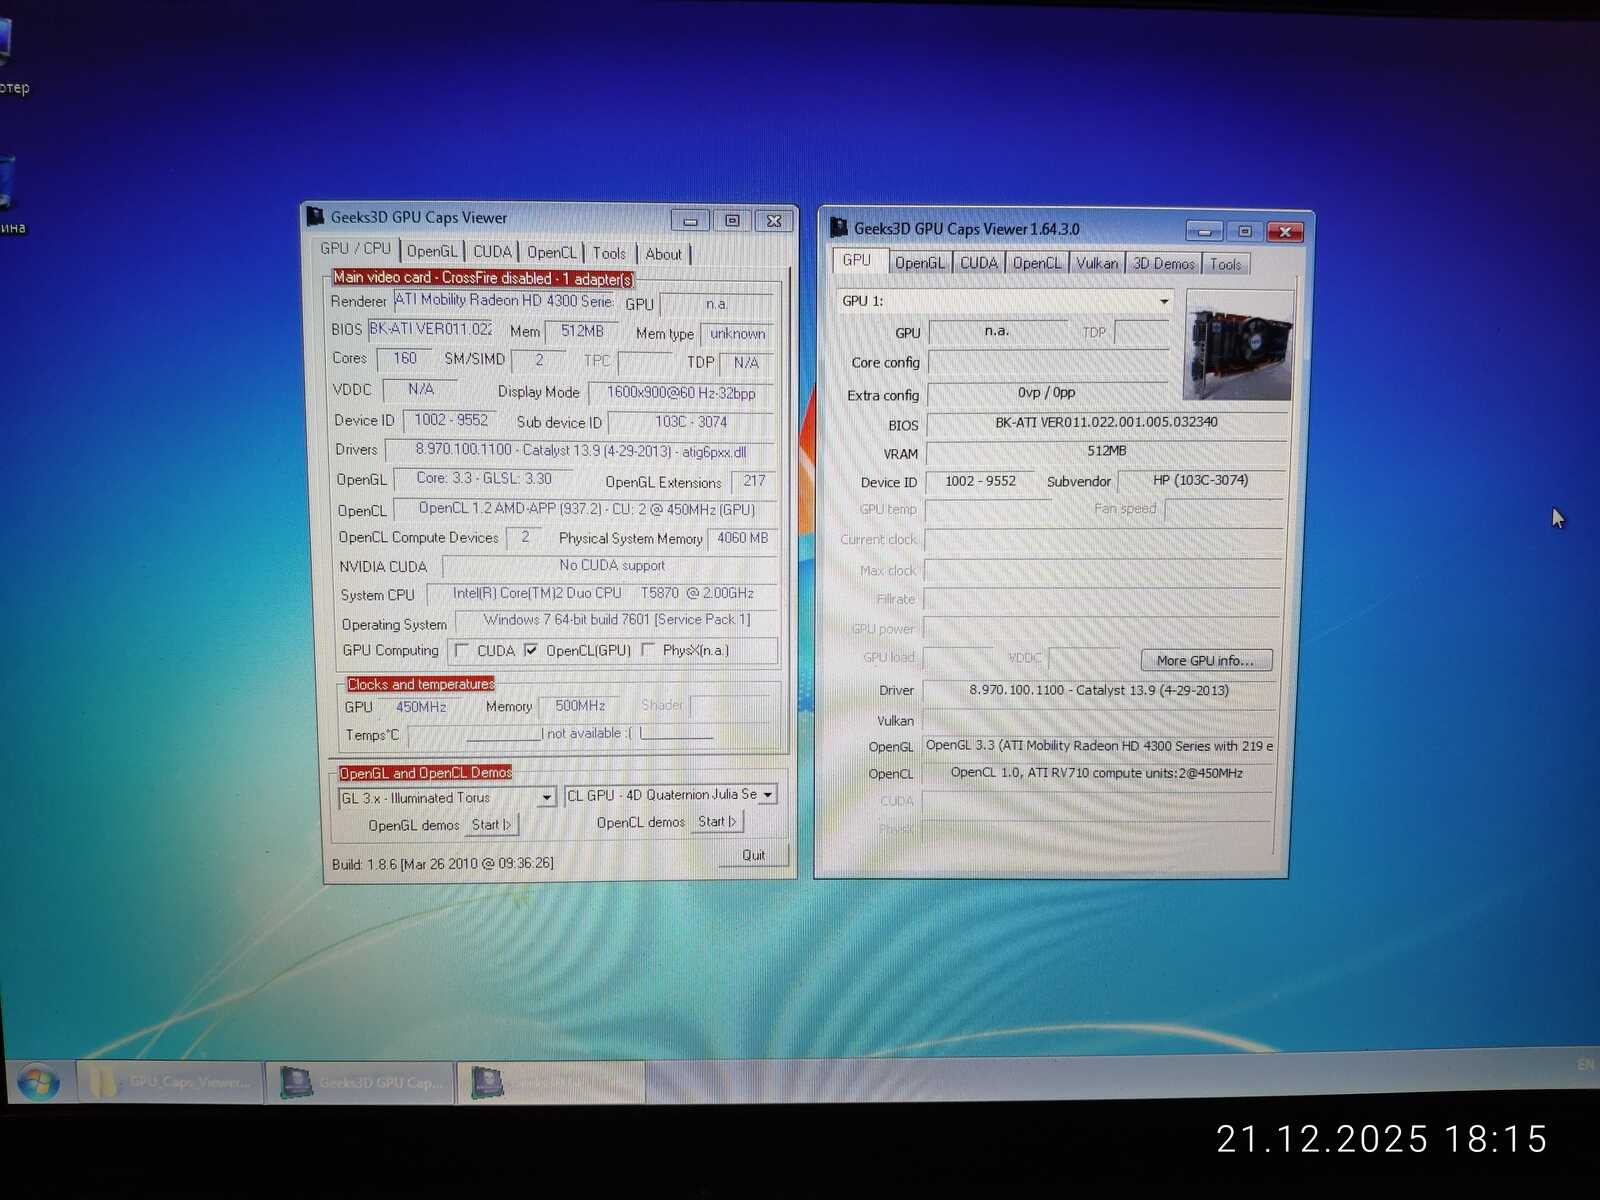
Task: Open the Windows Start menu orb
Action: [38, 1082]
